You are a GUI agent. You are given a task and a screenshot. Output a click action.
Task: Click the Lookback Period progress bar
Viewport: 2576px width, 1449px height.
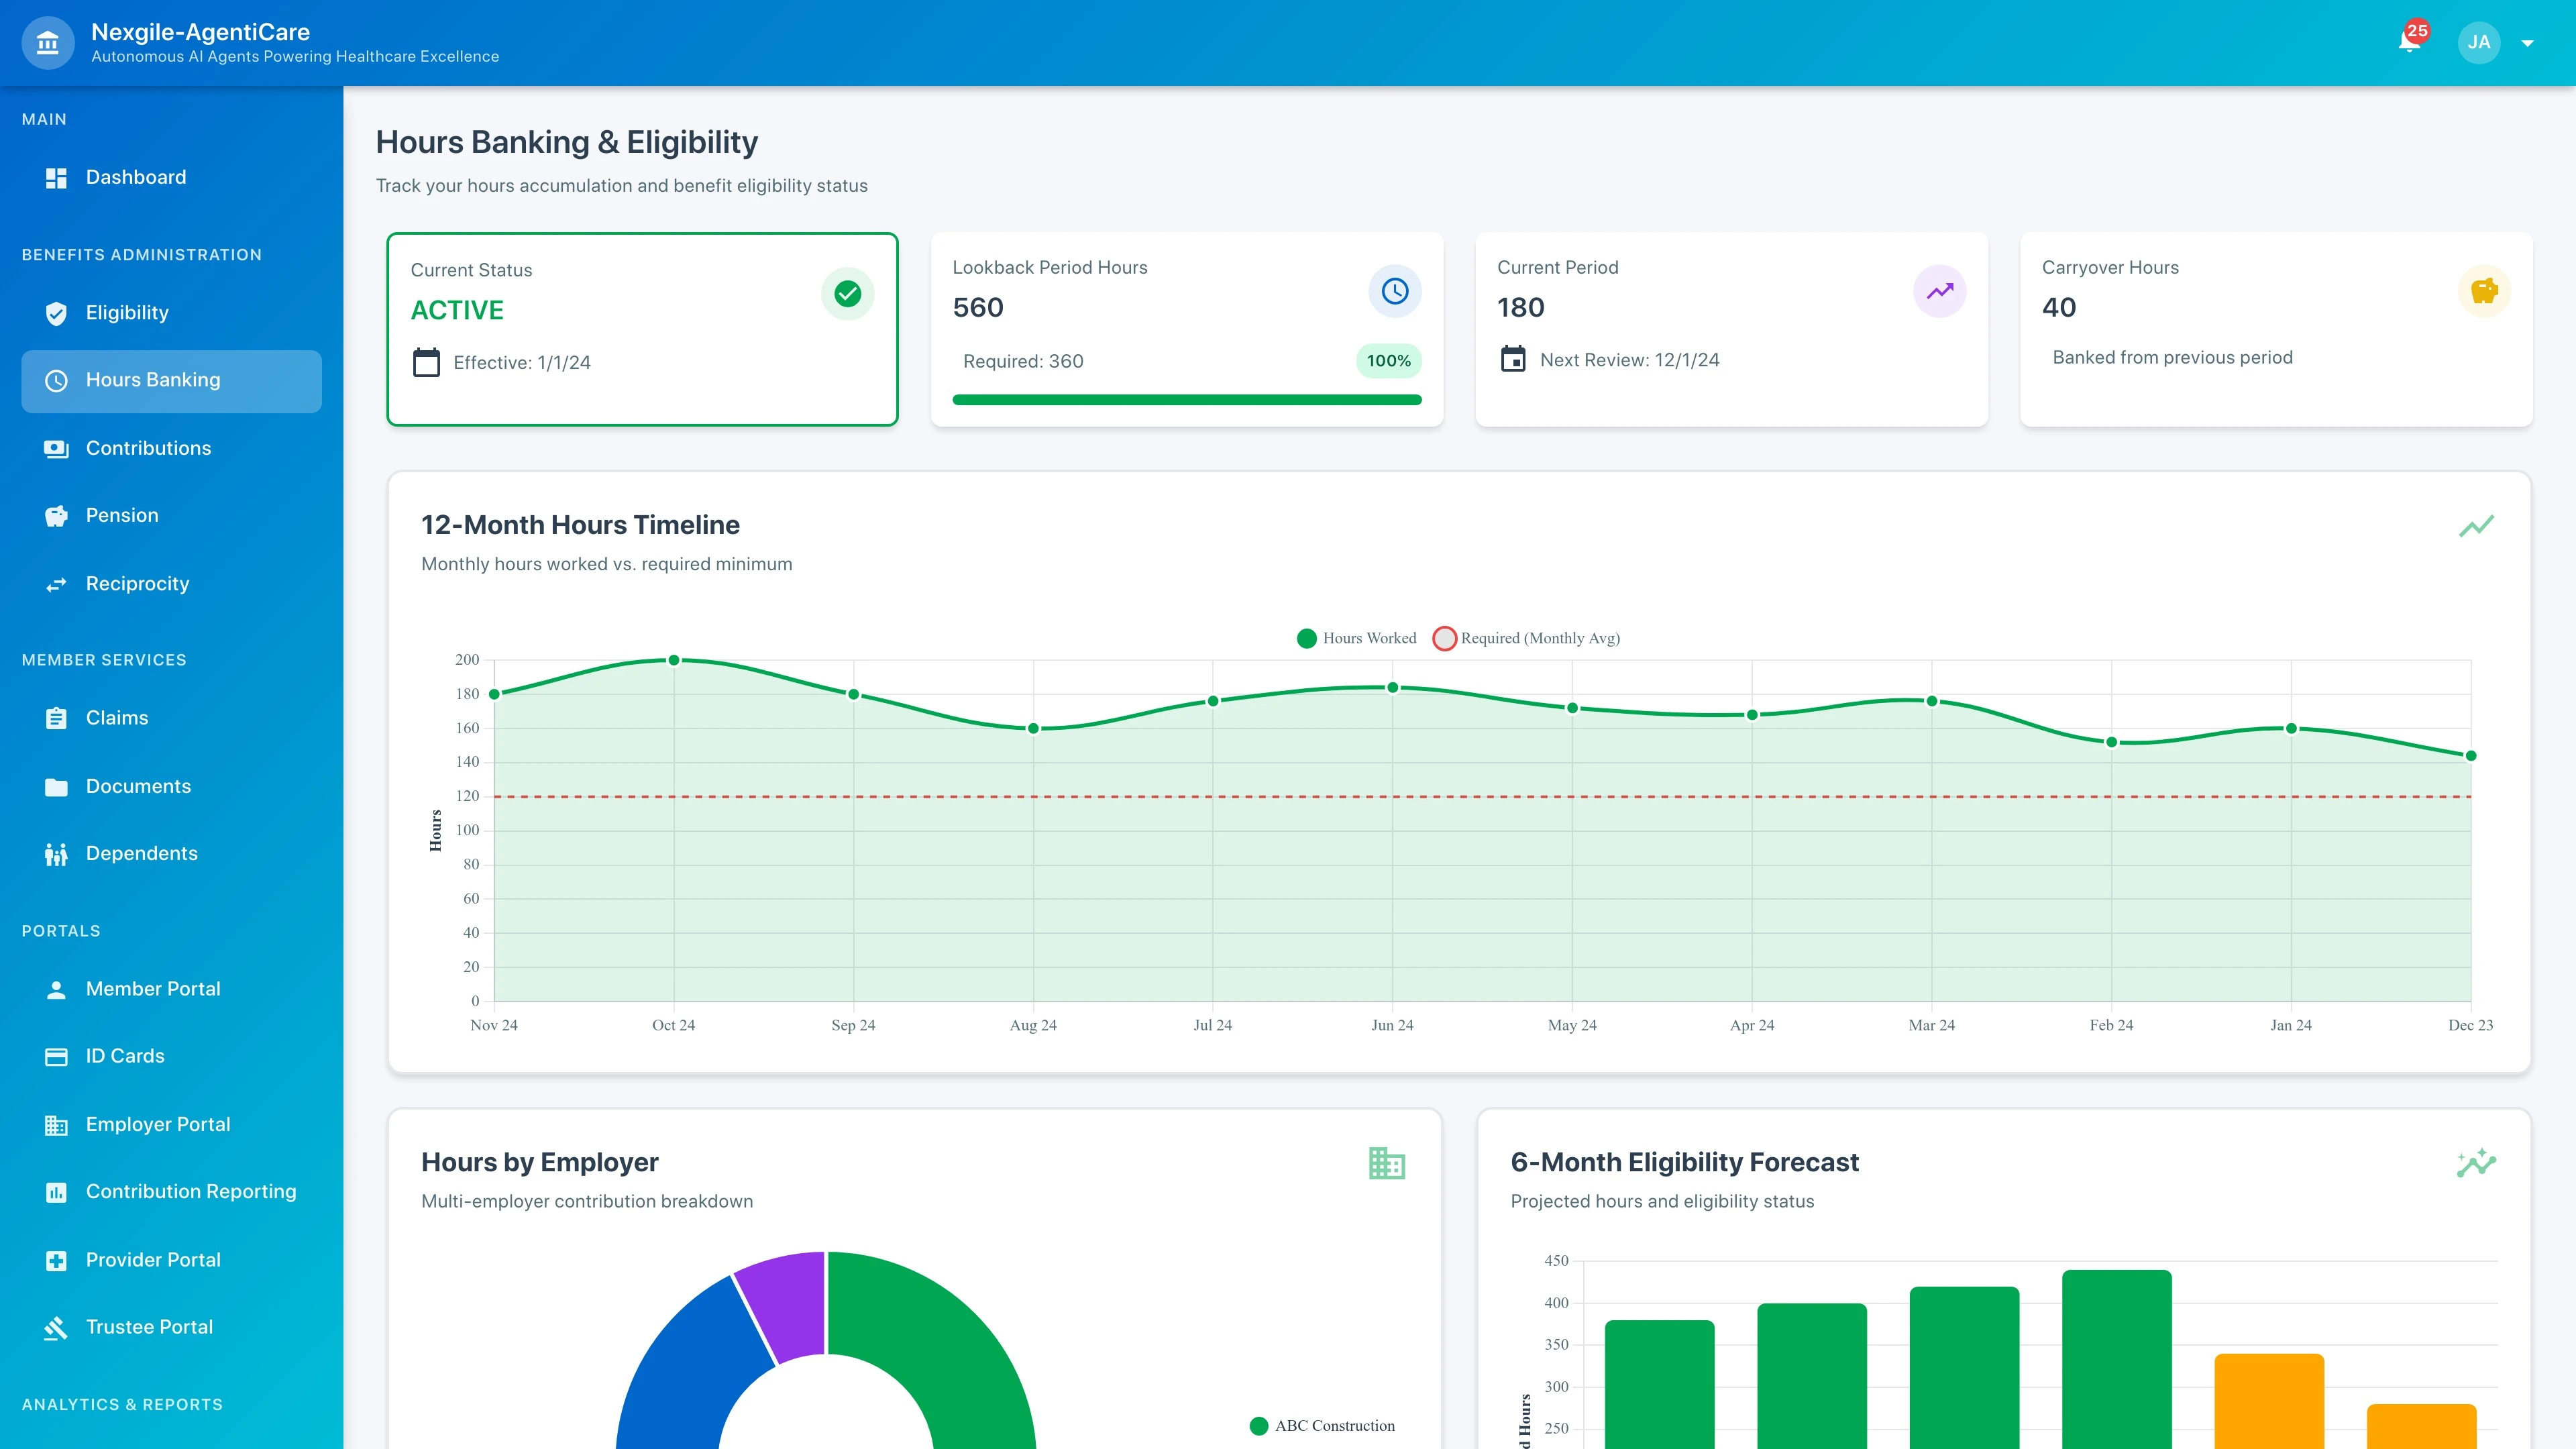pyautogui.click(x=1187, y=399)
